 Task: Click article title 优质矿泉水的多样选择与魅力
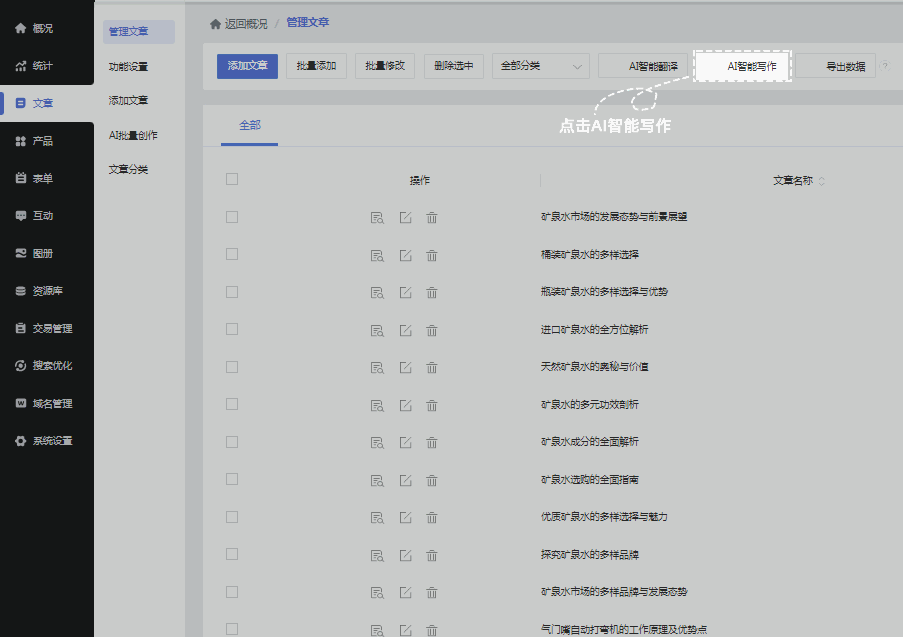click(604, 517)
